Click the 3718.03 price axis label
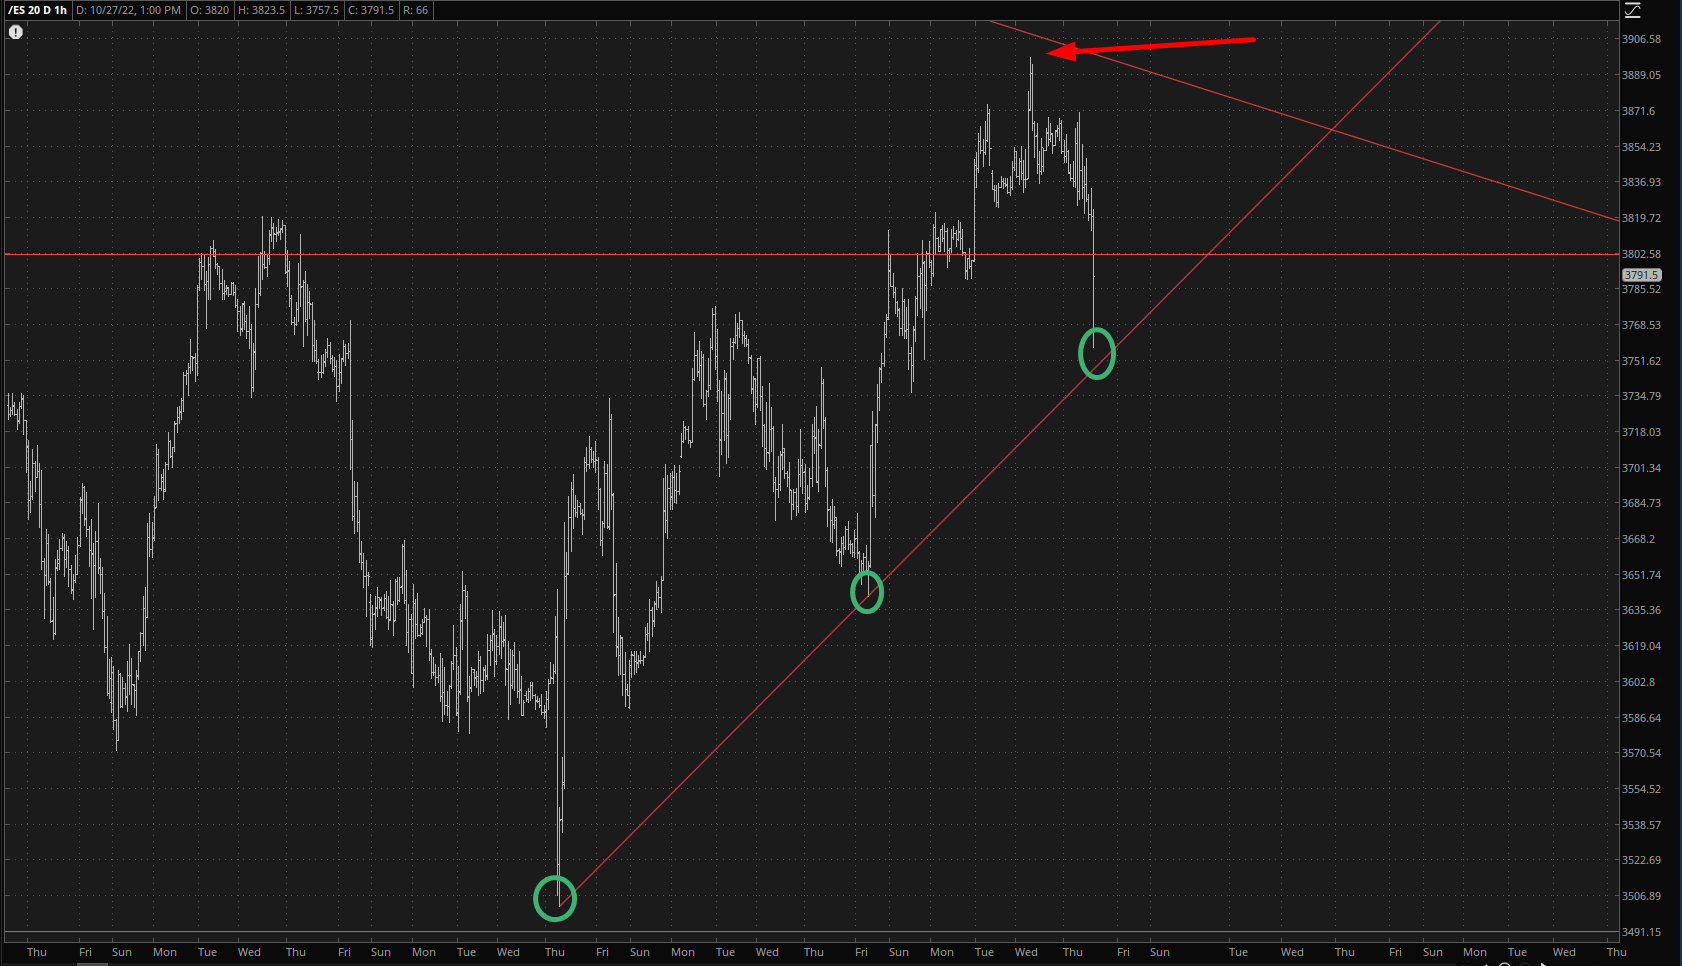This screenshot has width=1682, height=966. [x=1641, y=432]
